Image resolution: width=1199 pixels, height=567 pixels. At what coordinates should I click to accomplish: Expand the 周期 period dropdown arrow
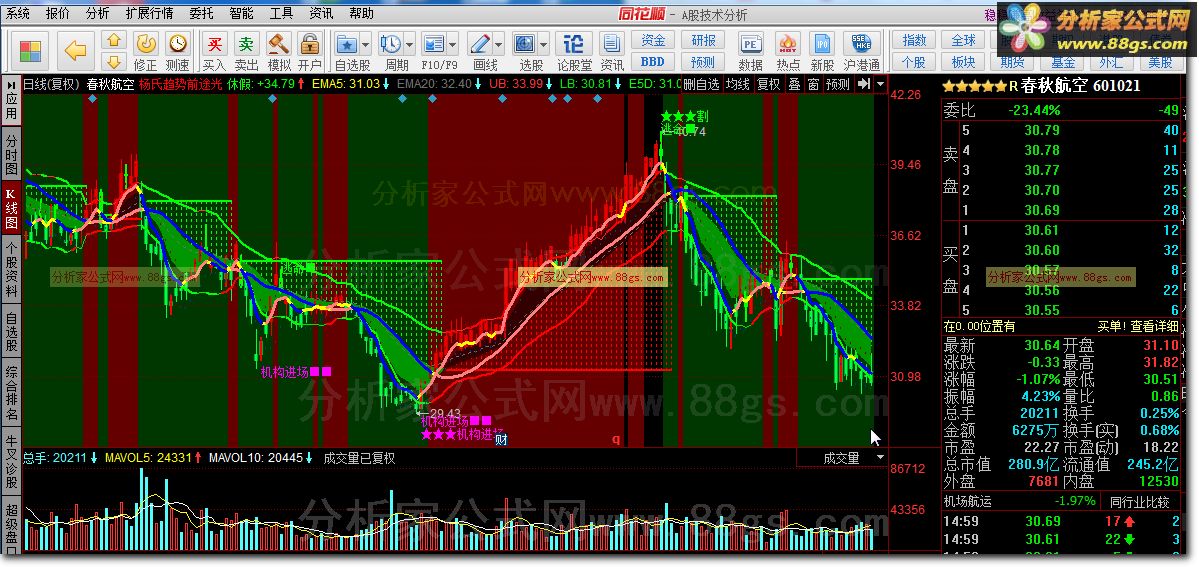[409, 44]
